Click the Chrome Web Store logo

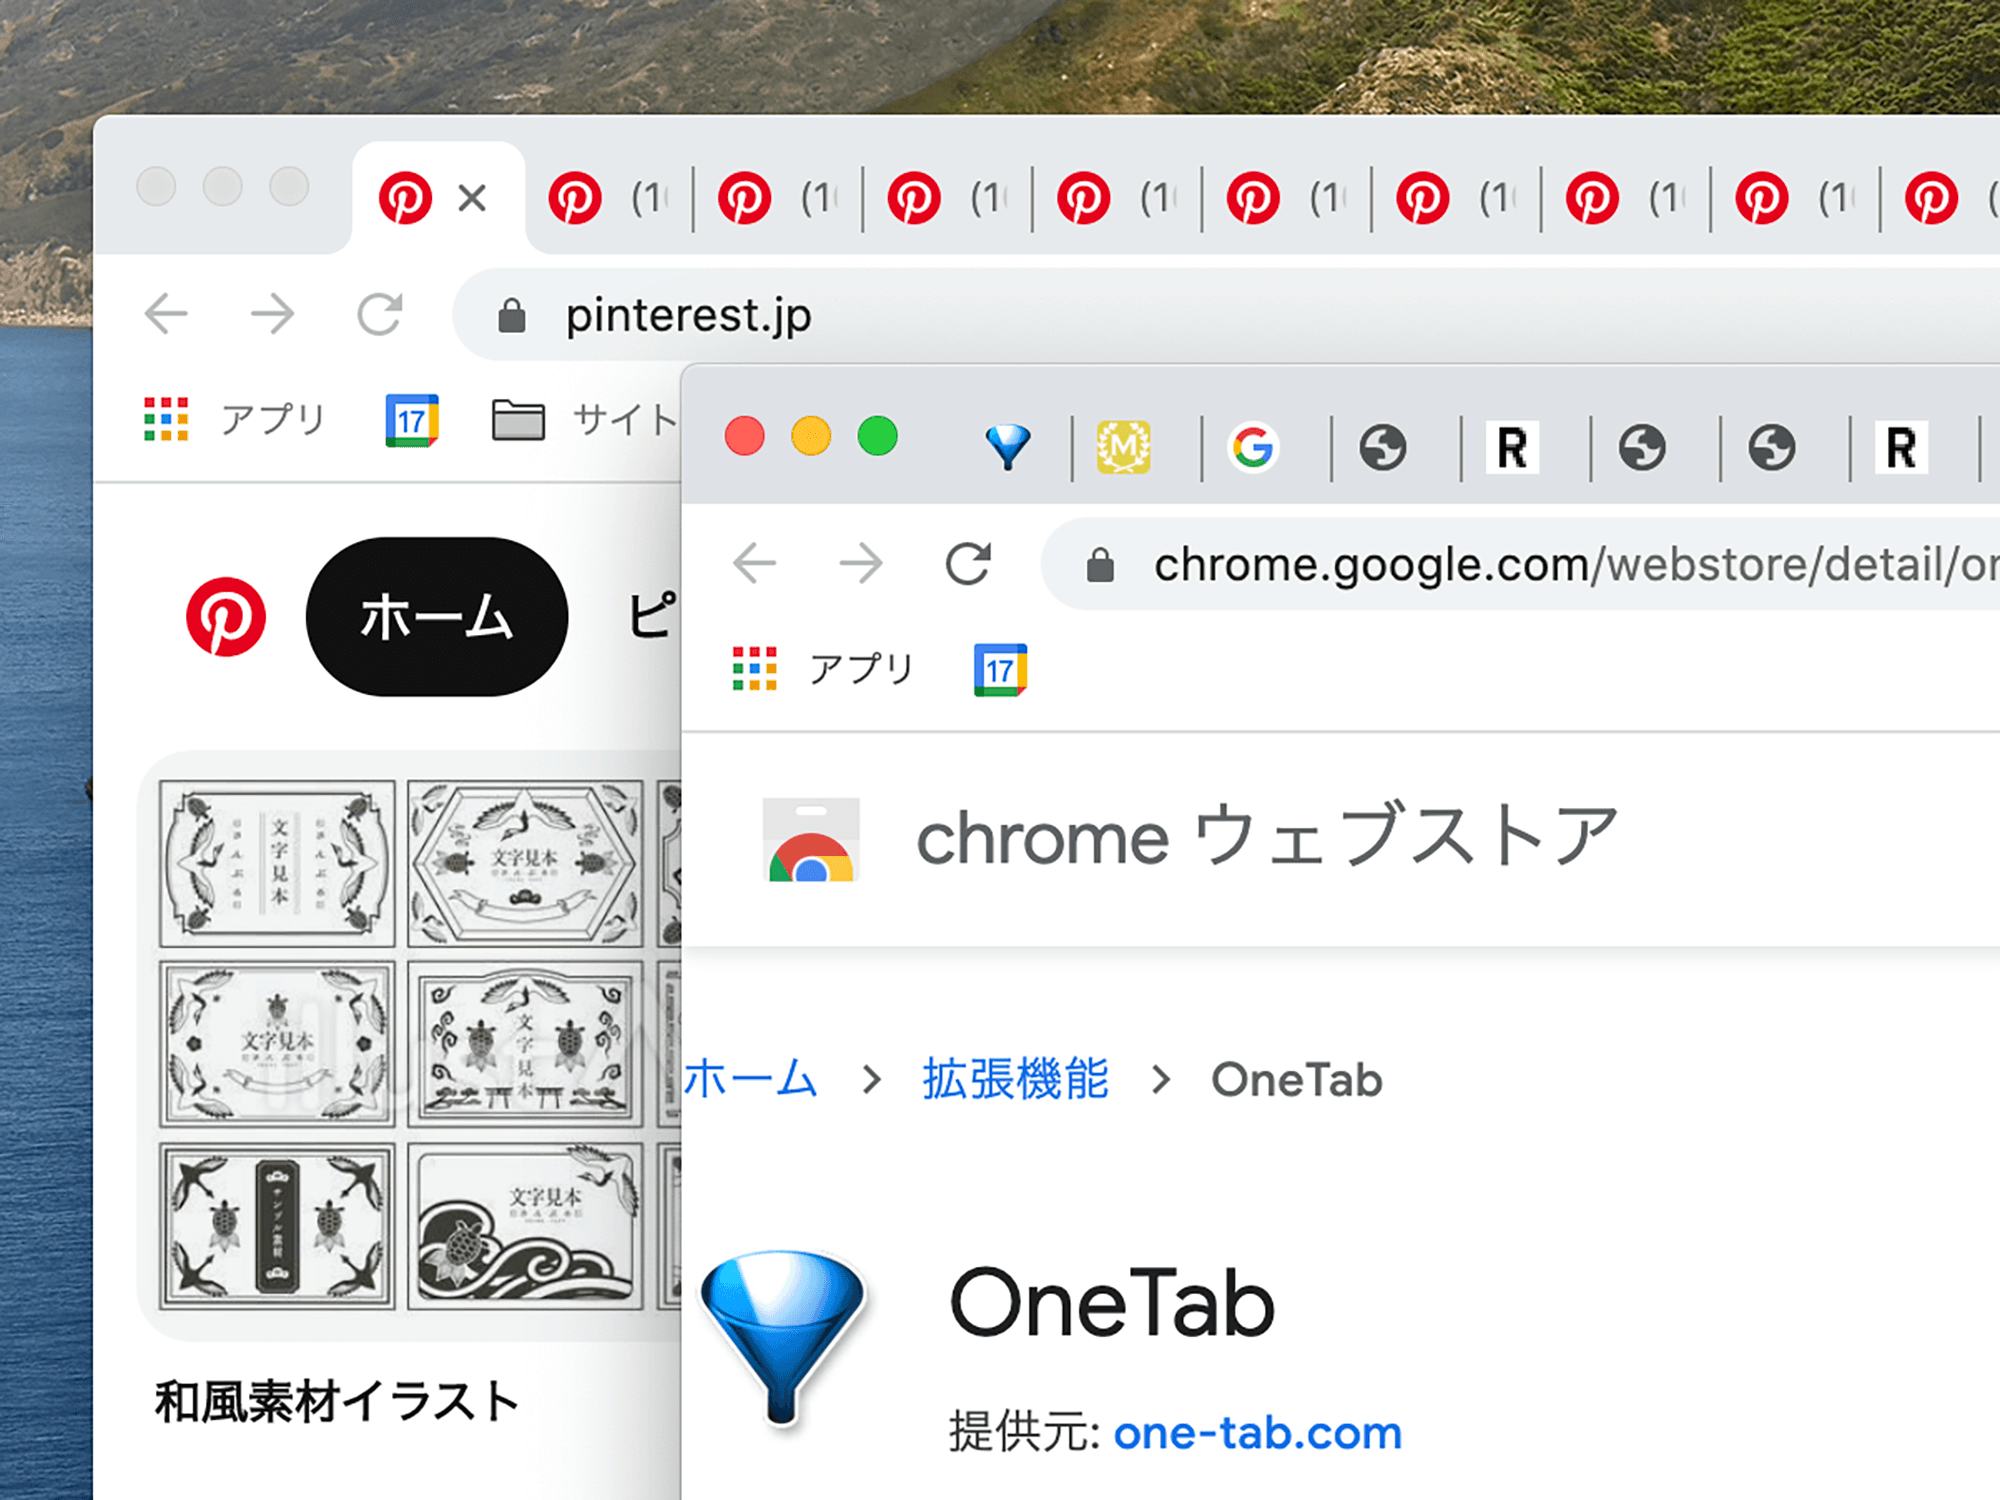tap(811, 839)
